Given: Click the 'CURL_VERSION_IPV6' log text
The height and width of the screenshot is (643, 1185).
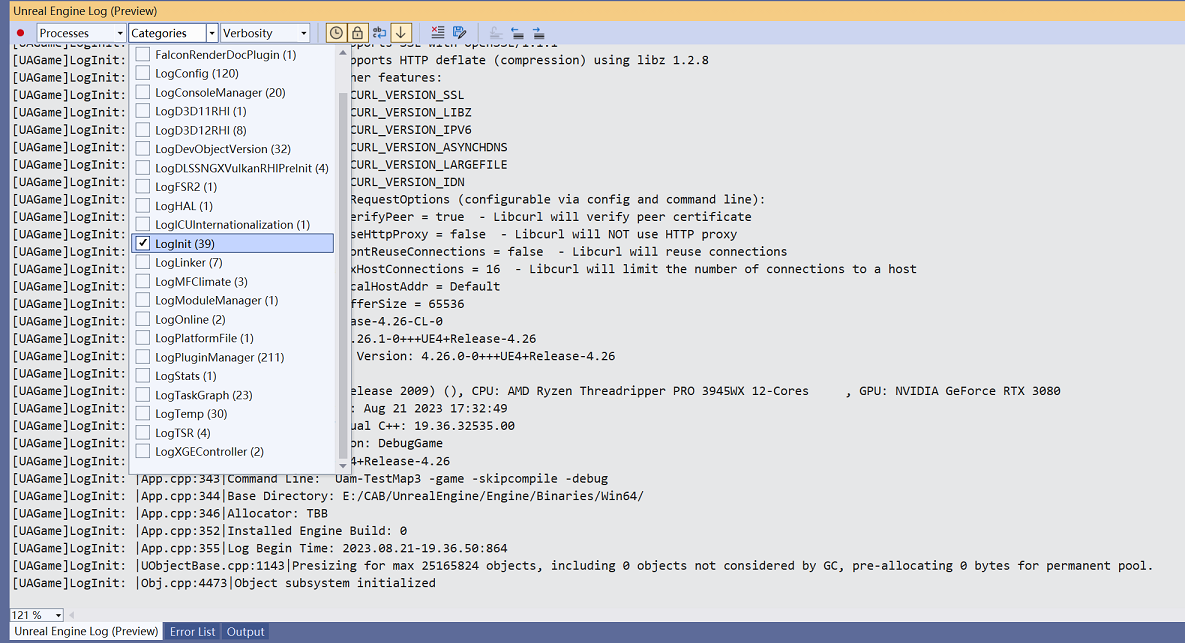Looking at the screenshot, I should [x=410, y=129].
